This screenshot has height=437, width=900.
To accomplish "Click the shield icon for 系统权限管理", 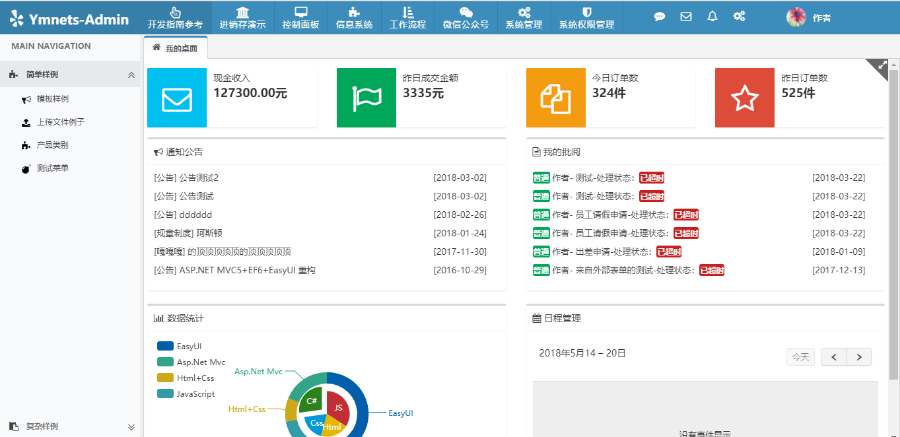I will [x=587, y=13].
